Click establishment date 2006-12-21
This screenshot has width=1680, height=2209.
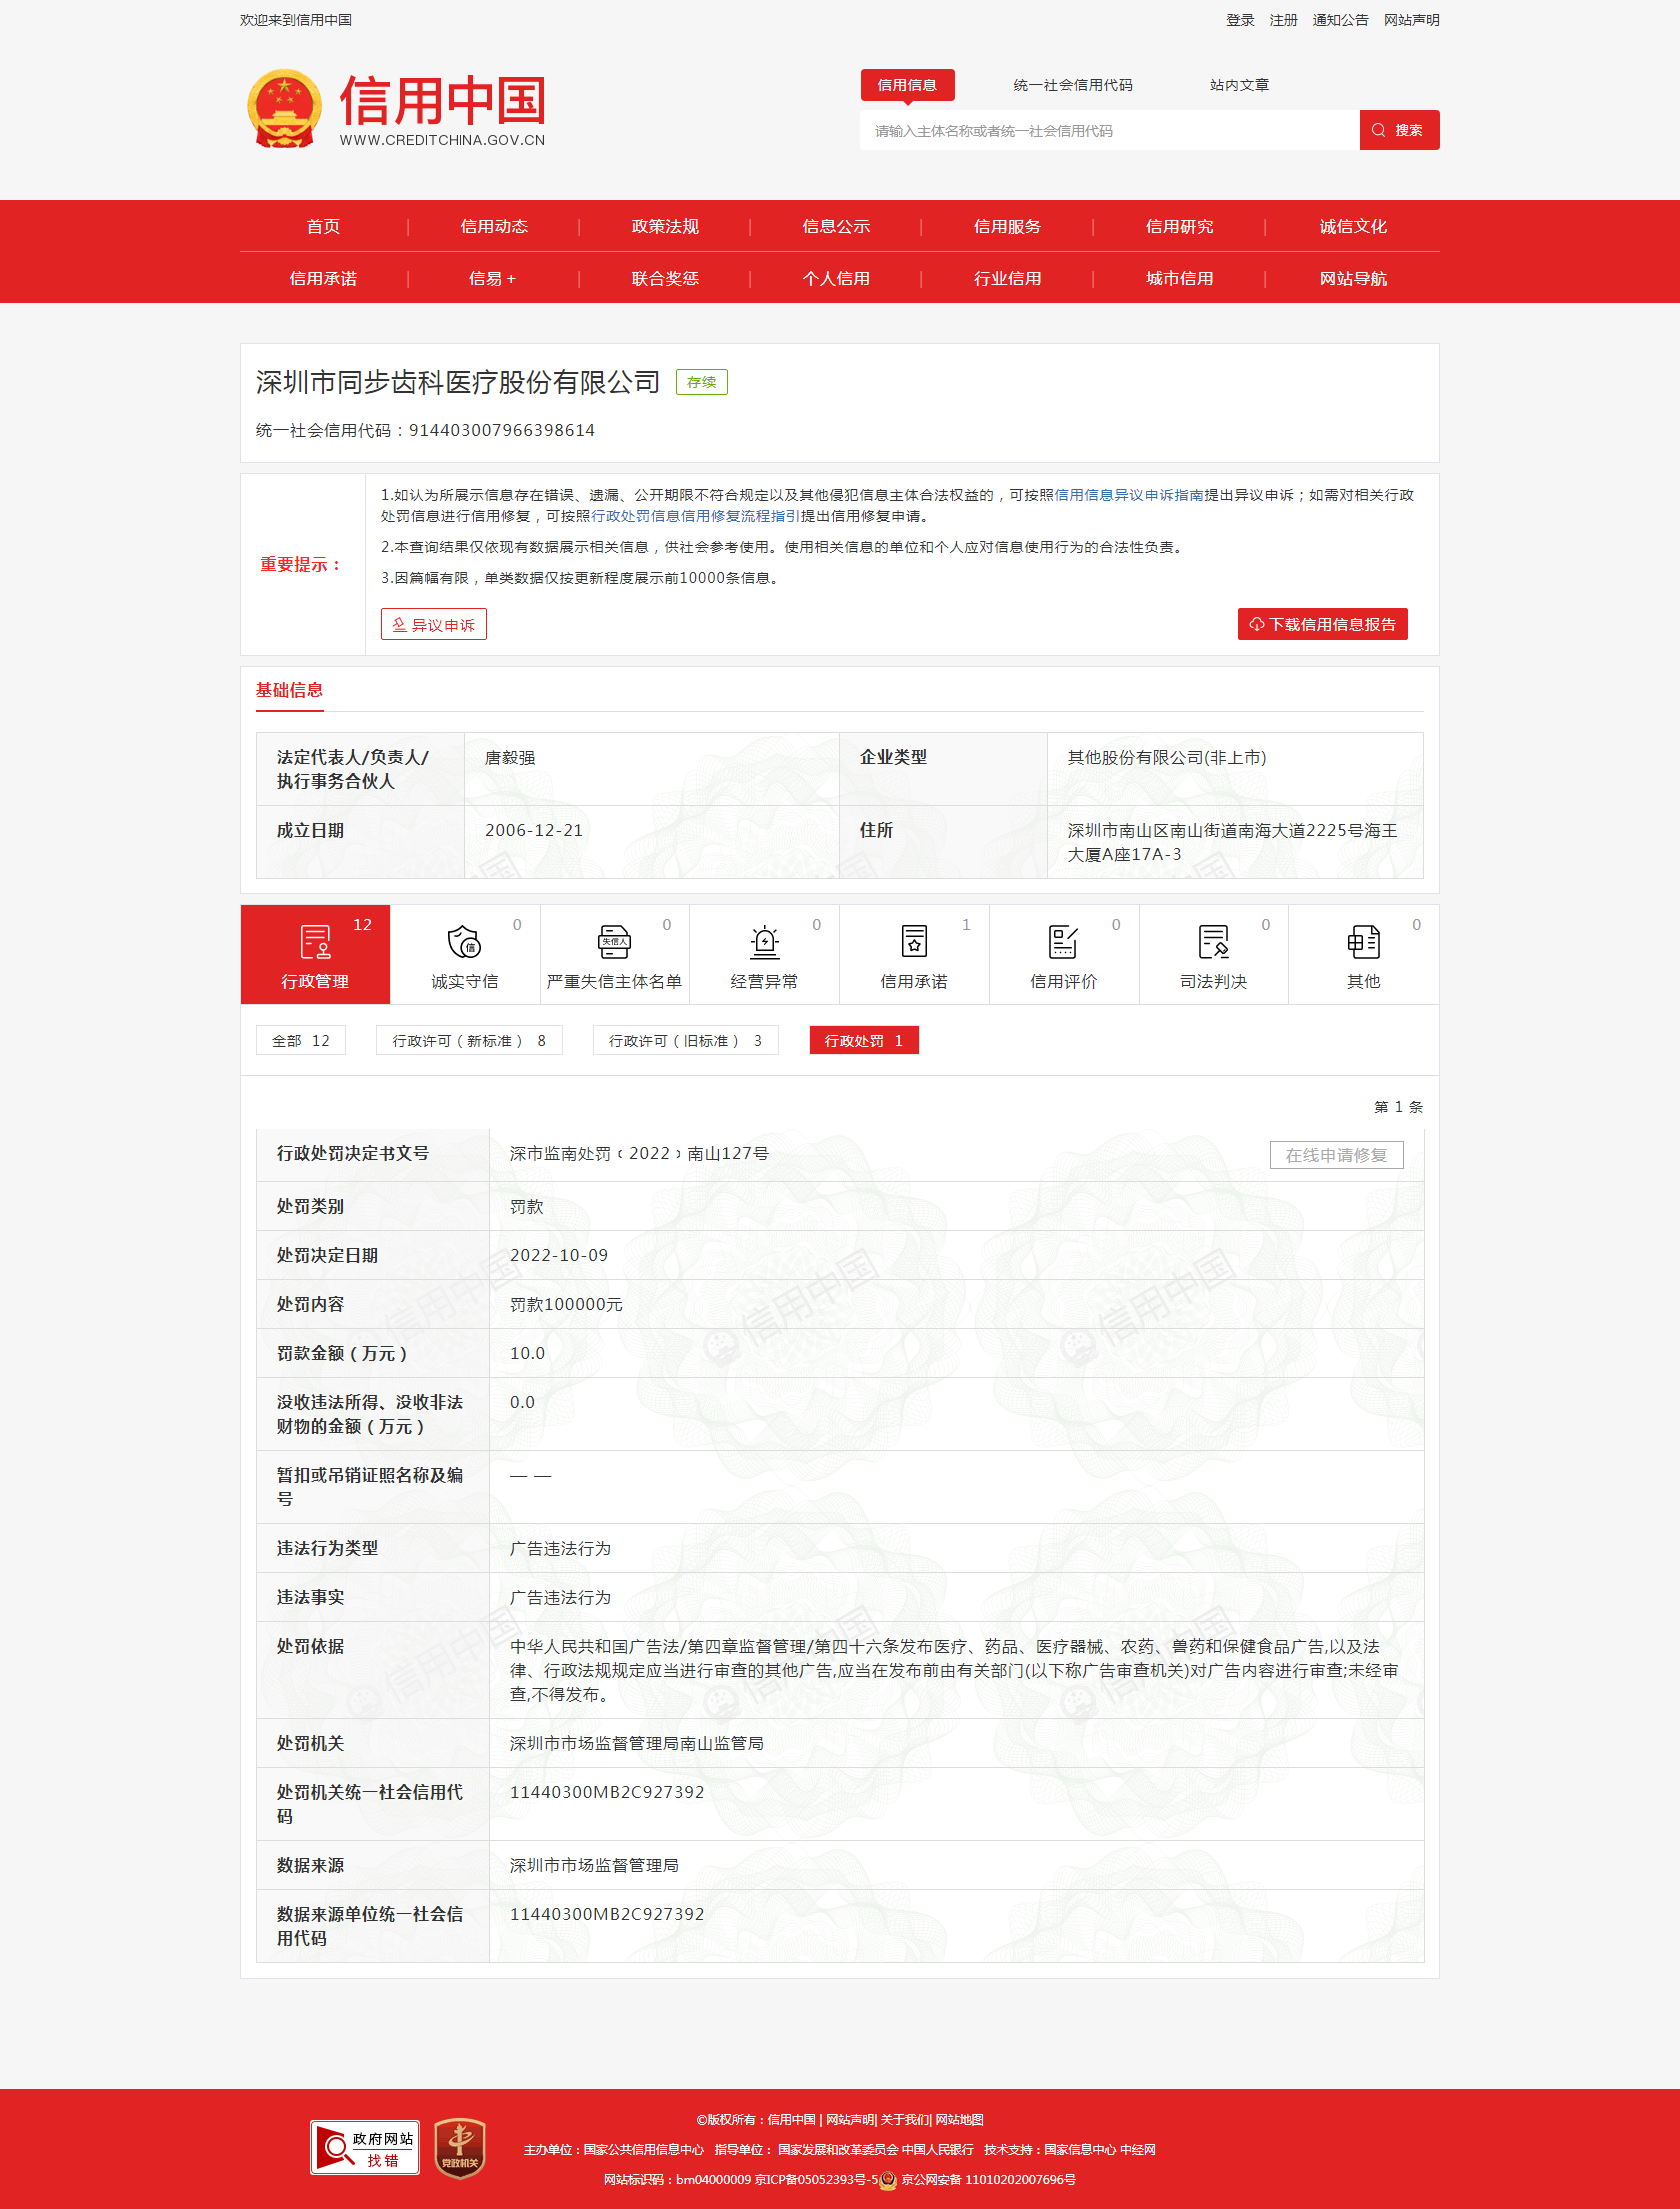(534, 830)
